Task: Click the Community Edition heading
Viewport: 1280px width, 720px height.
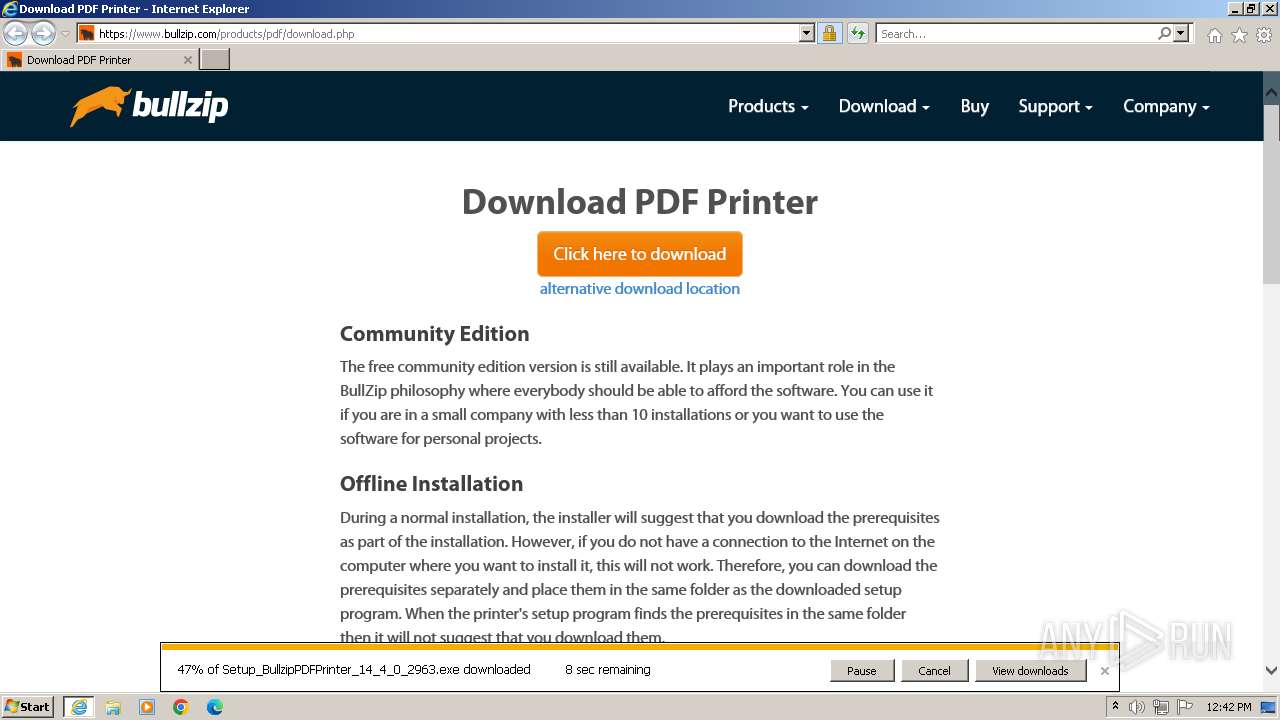Action: click(434, 334)
